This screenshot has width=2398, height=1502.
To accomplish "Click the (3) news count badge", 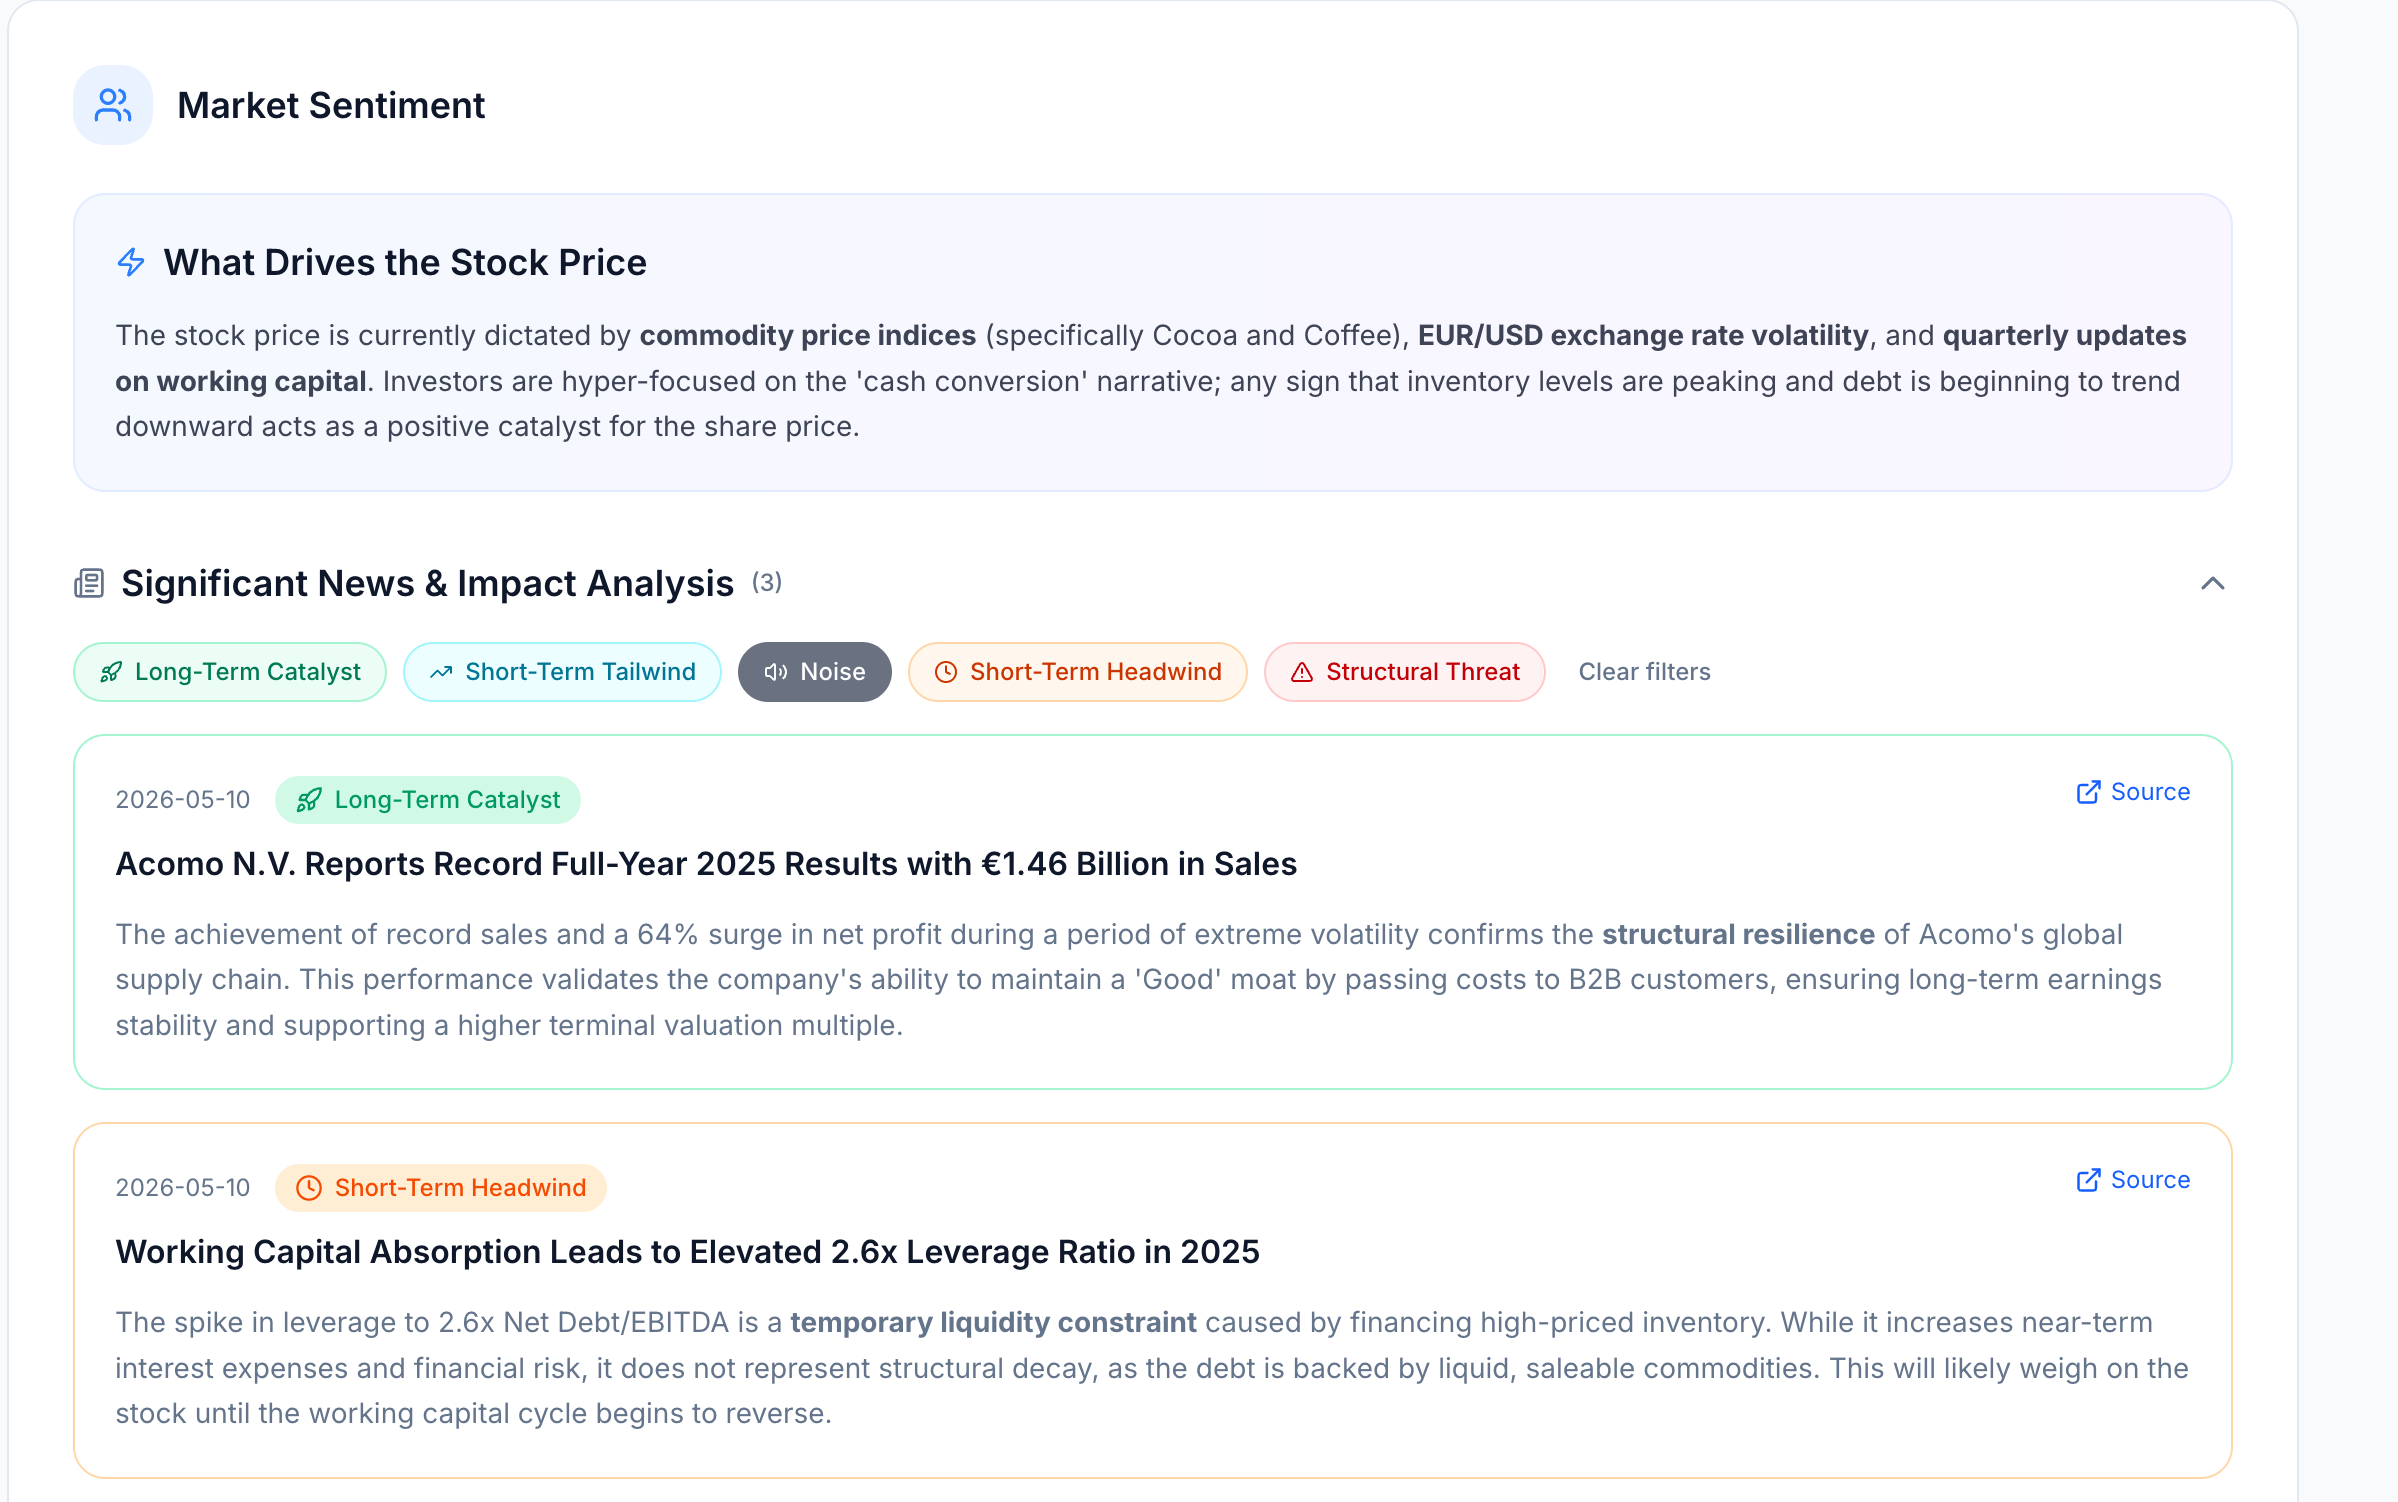I will click(767, 582).
